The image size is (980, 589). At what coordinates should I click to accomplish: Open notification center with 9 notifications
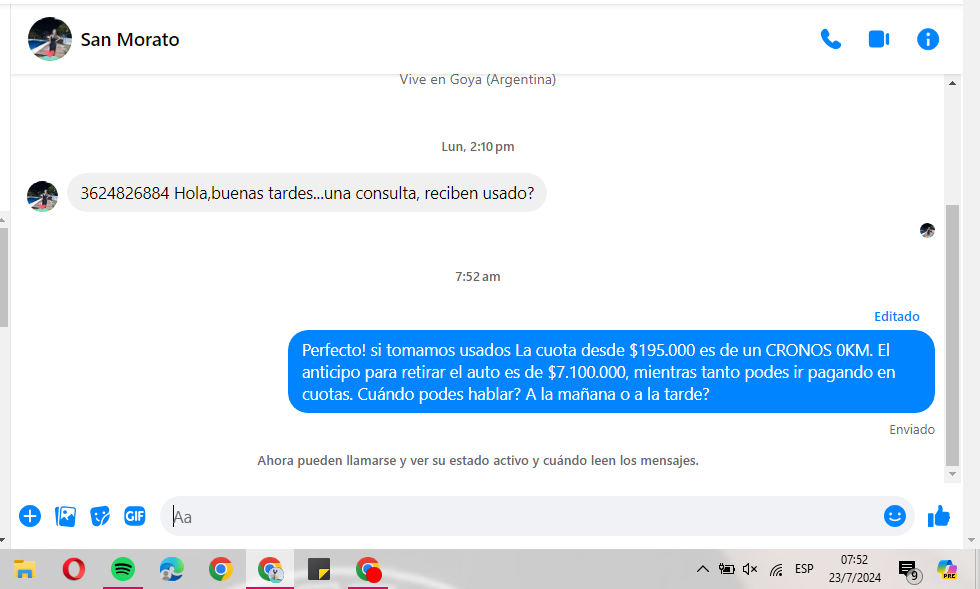(909, 570)
